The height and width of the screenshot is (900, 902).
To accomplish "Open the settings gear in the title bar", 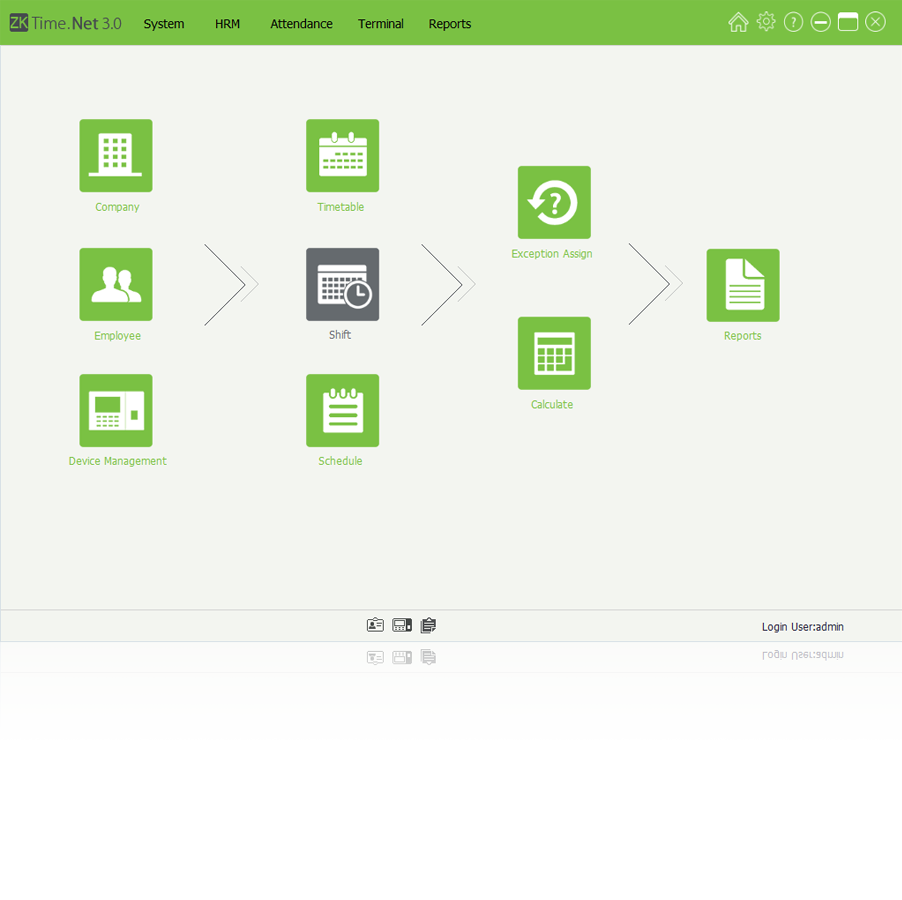I will (x=766, y=22).
